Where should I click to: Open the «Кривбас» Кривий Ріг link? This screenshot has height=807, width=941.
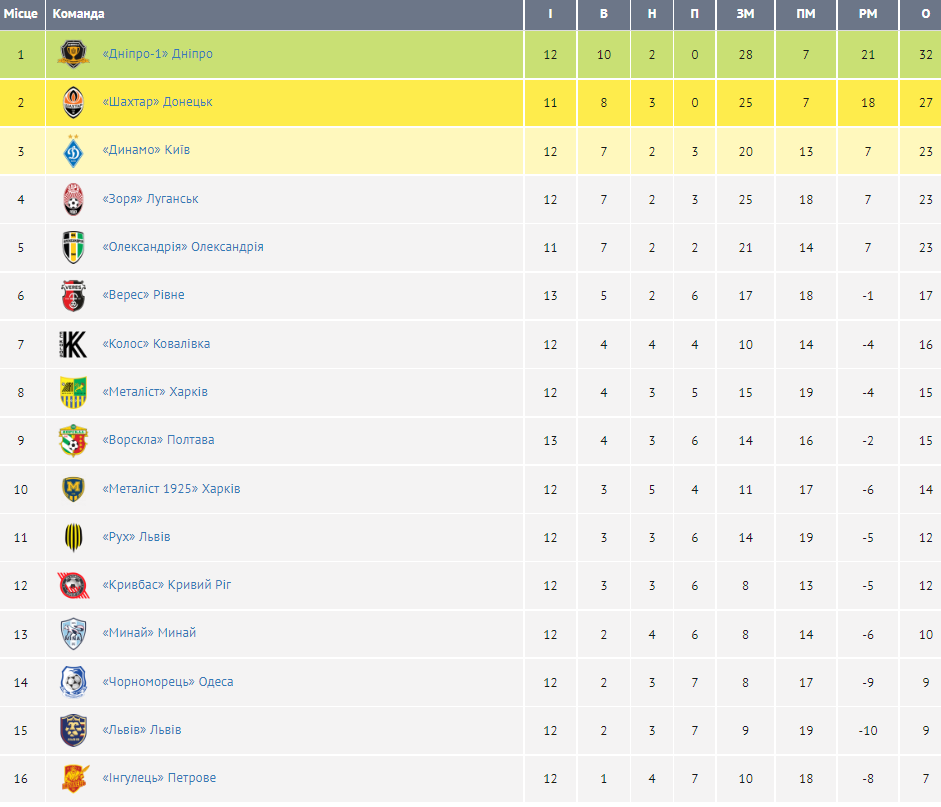click(167, 585)
